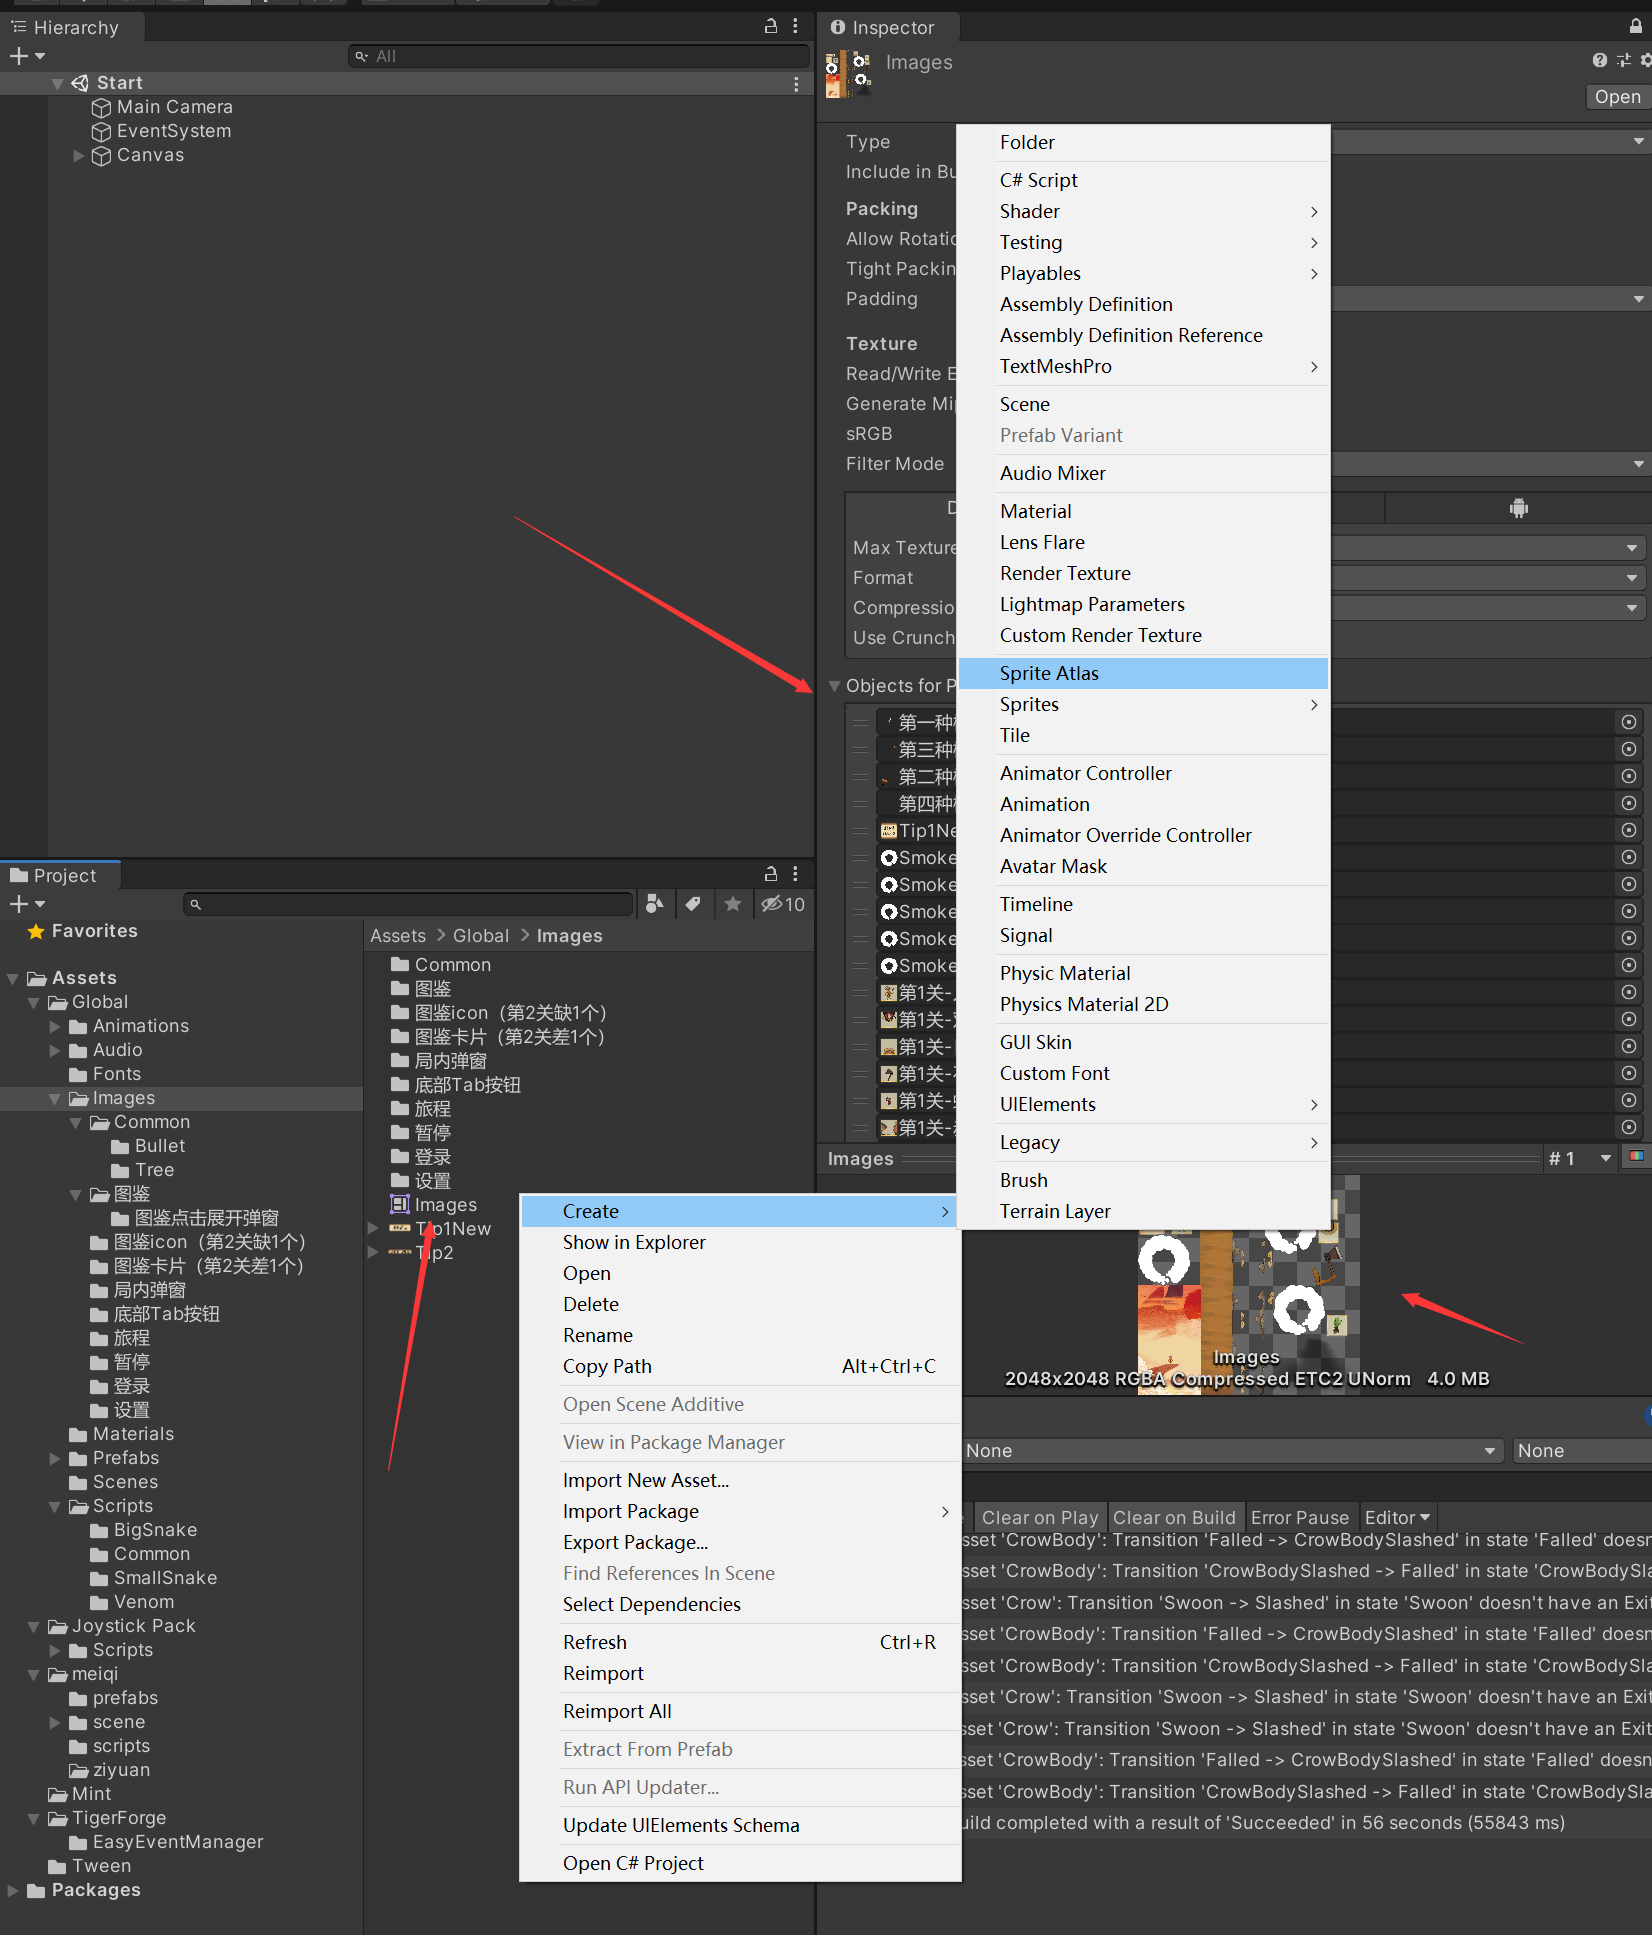Click the save search star icon
The height and width of the screenshot is (1935, 1652).
(733, 904)
